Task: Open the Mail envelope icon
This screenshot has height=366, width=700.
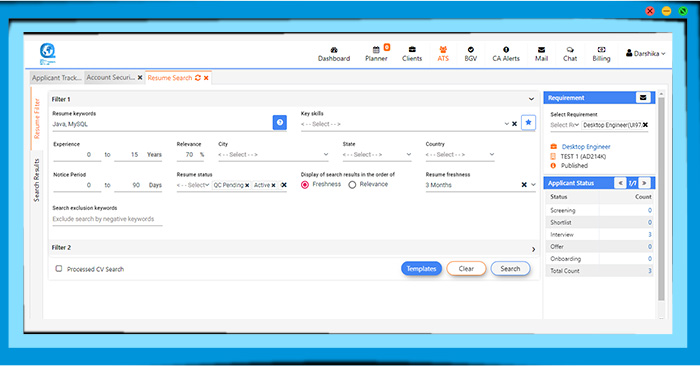Action: pos(541,50)
